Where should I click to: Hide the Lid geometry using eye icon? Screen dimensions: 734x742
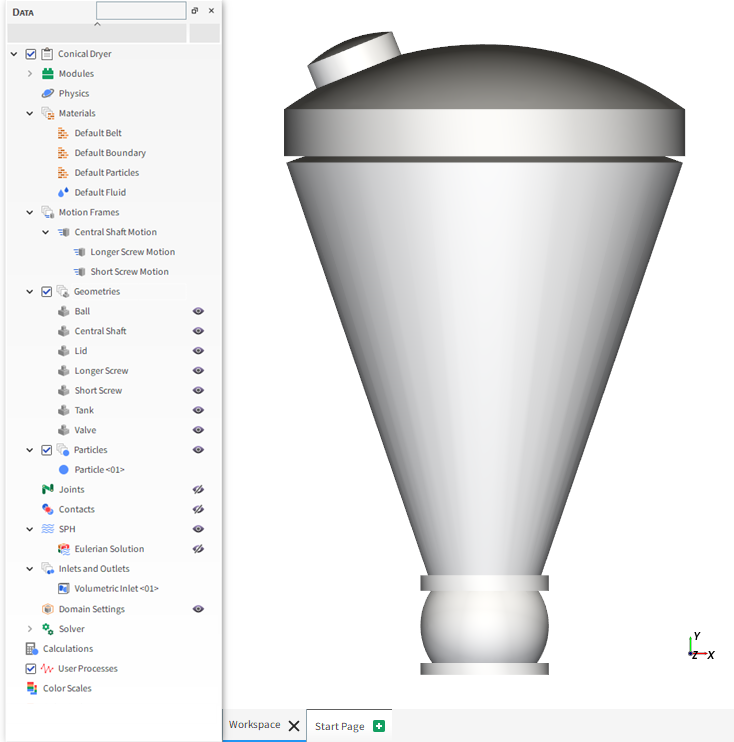pyautogui.click(x=198, y=351)
